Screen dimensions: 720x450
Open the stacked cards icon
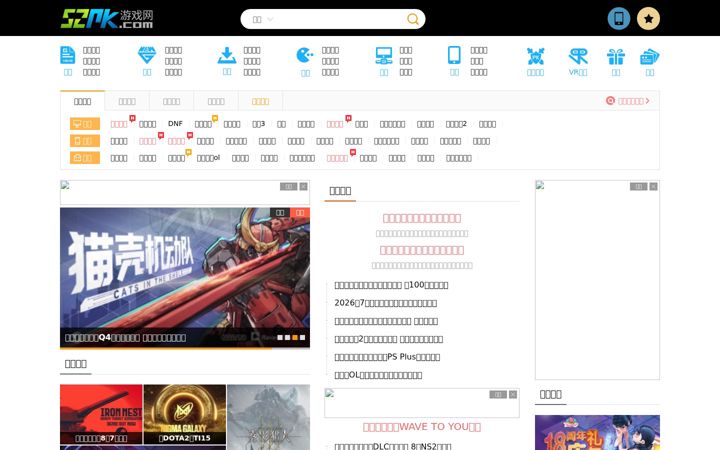(650, 56)
